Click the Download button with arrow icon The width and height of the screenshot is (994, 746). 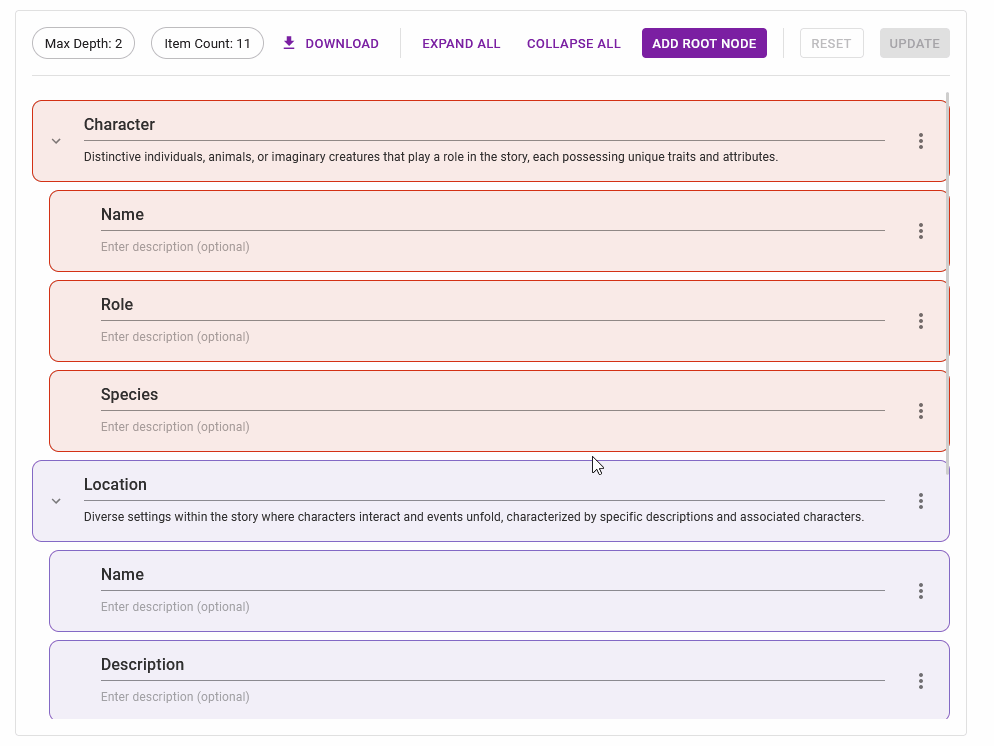pos(330,43)
